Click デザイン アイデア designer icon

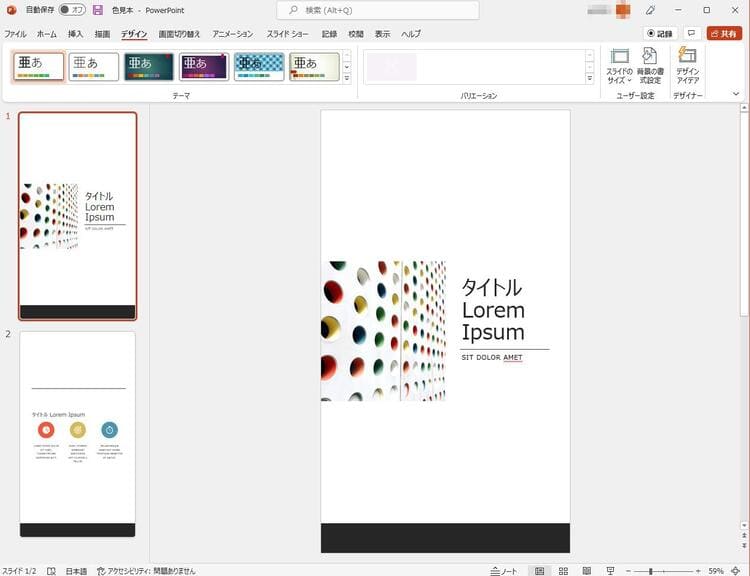click(687, 66)
